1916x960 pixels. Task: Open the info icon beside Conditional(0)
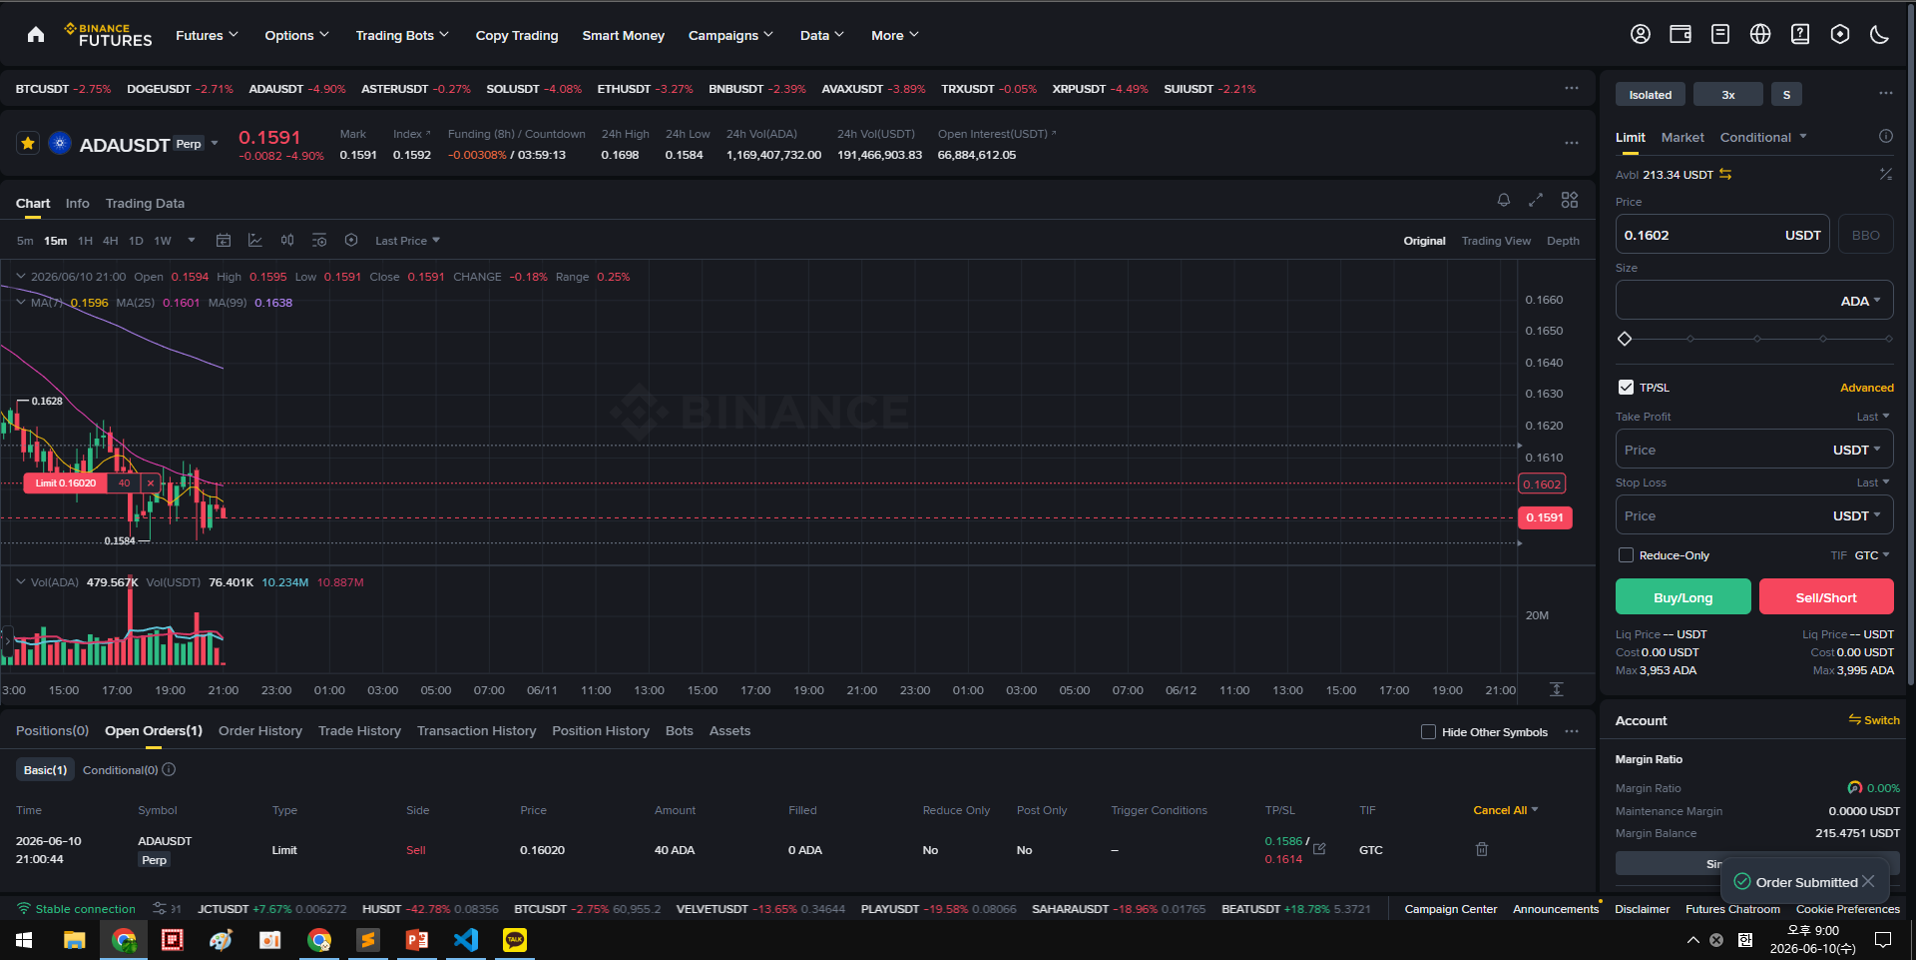(x=169, y=769)
